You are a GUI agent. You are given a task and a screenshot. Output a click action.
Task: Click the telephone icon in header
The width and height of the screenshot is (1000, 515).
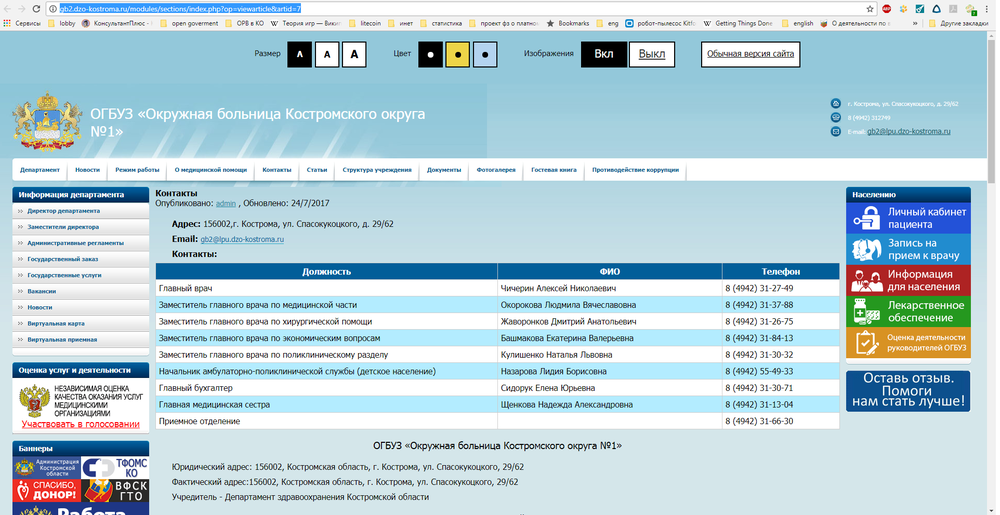(835, 117)
